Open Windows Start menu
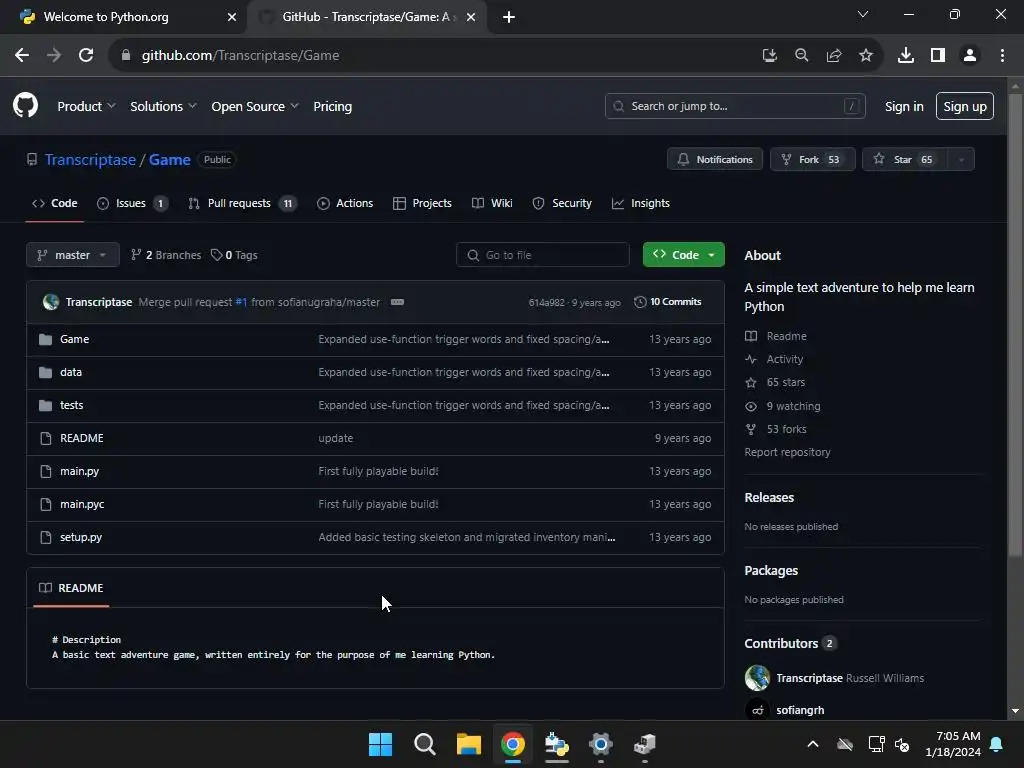 point(380,744)
